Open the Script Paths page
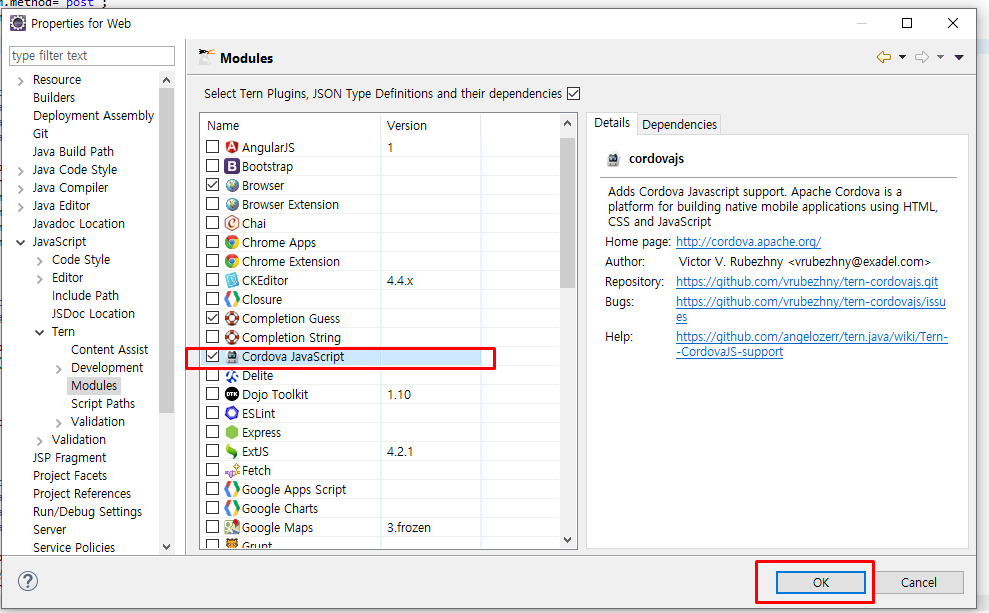 tap(103, 404)
